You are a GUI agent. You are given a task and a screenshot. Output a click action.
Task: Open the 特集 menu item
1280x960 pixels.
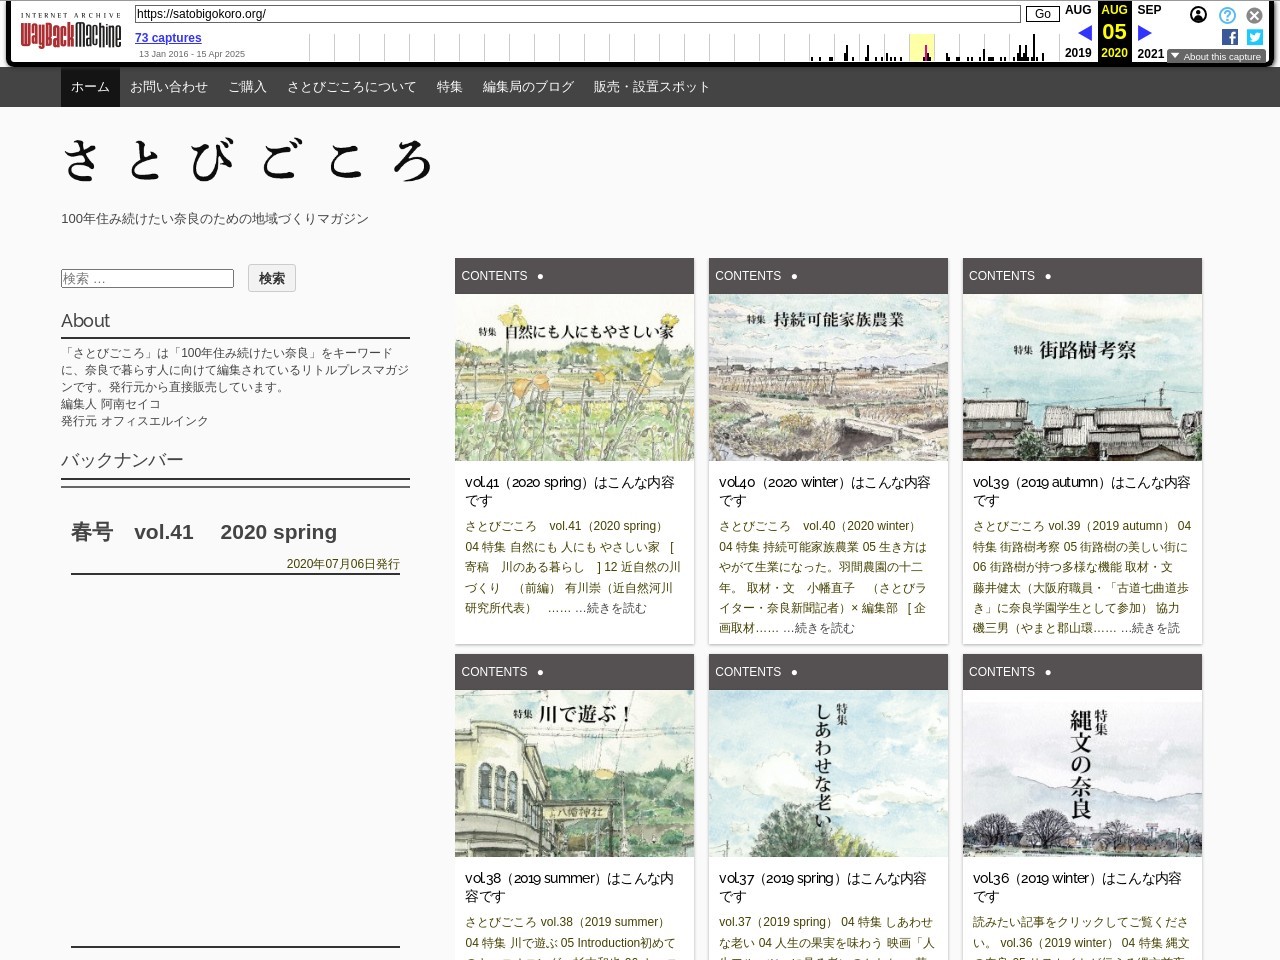tap(449, 87)
